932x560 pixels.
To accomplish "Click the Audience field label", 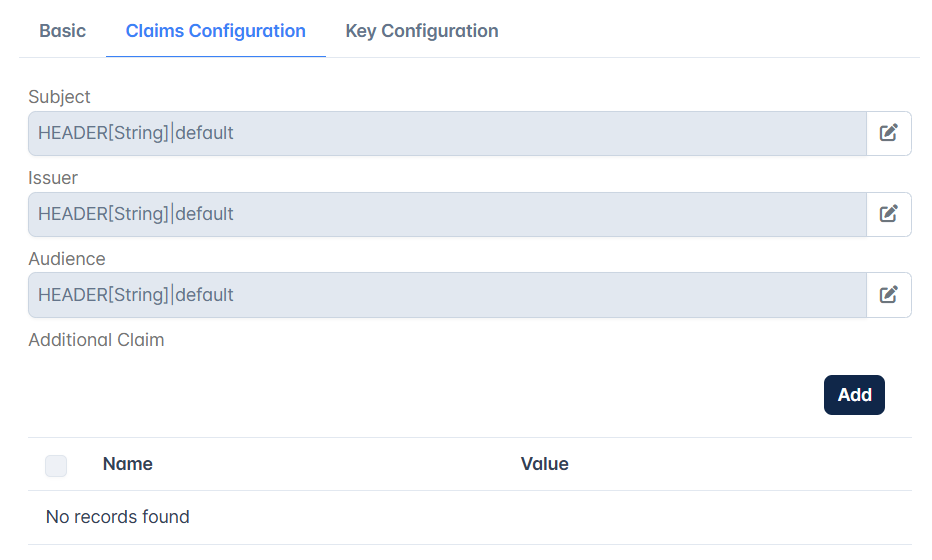I will [x=67, y=259].
